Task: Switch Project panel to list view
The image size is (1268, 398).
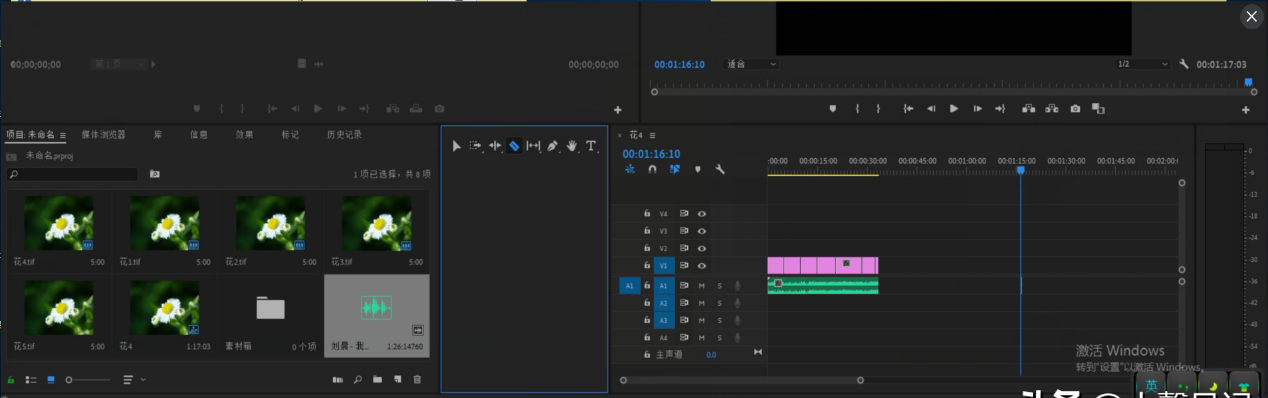Action: coord(31,380)
